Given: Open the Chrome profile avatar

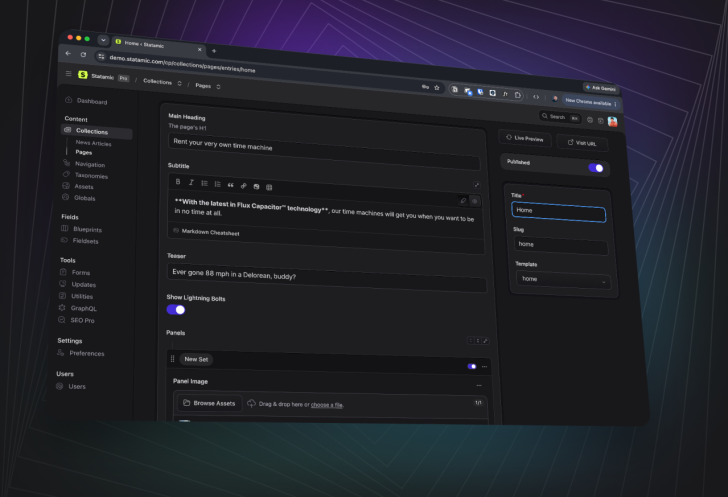Looking at the screenshot, I should 555,98.
